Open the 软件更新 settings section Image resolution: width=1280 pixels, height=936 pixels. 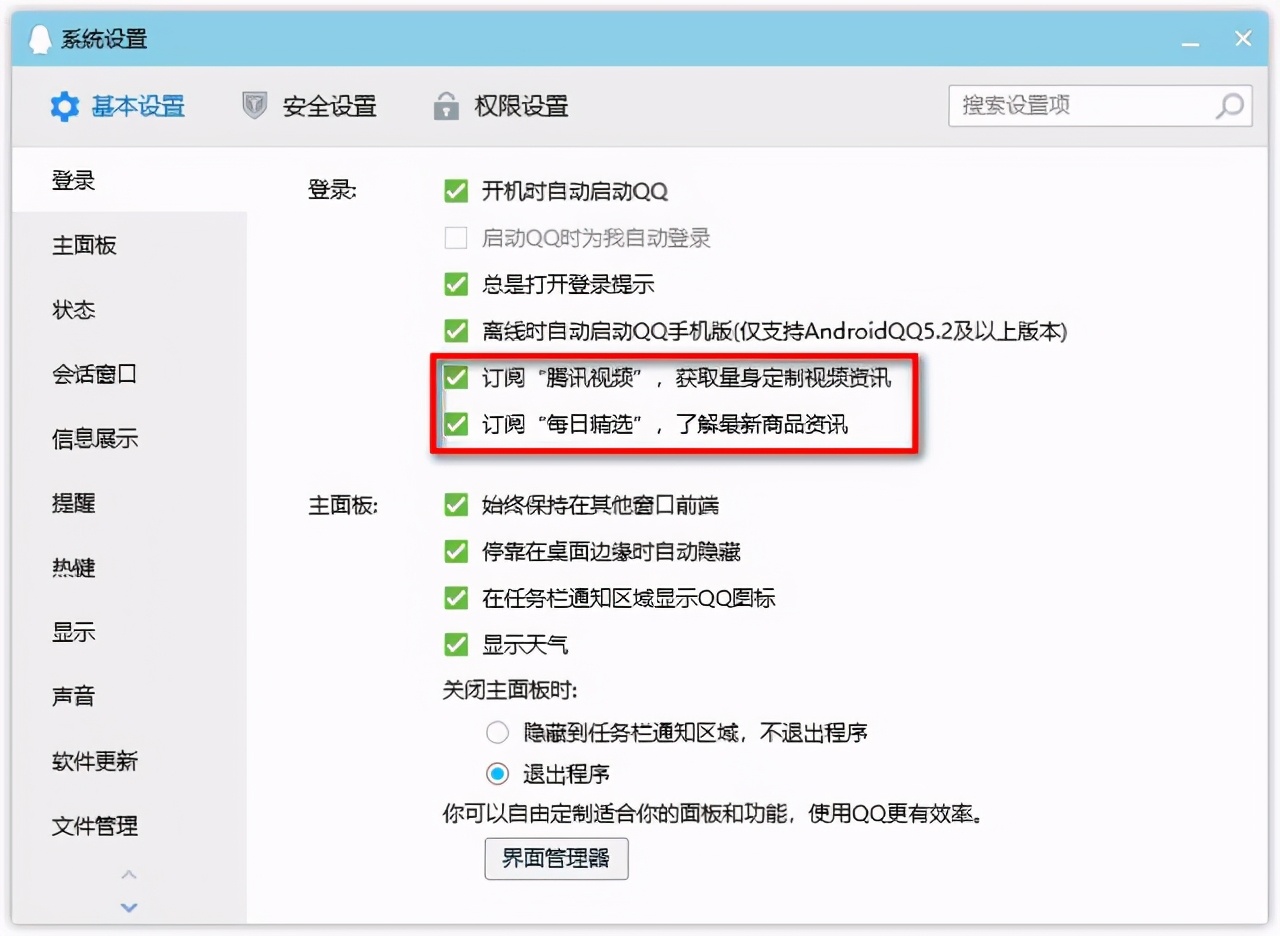pyautogui.click(x=93, y=762)
